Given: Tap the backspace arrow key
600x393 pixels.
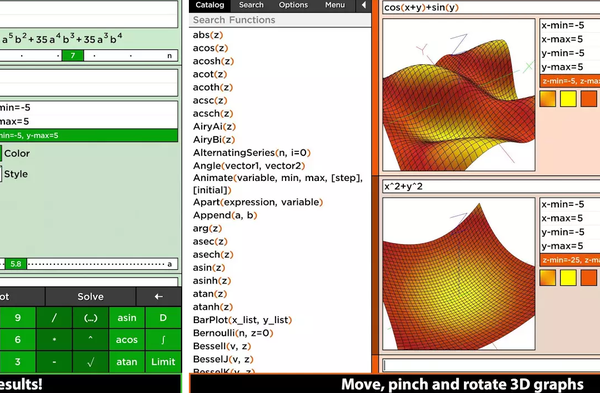Looking at the screenshot, I should 158,297.
